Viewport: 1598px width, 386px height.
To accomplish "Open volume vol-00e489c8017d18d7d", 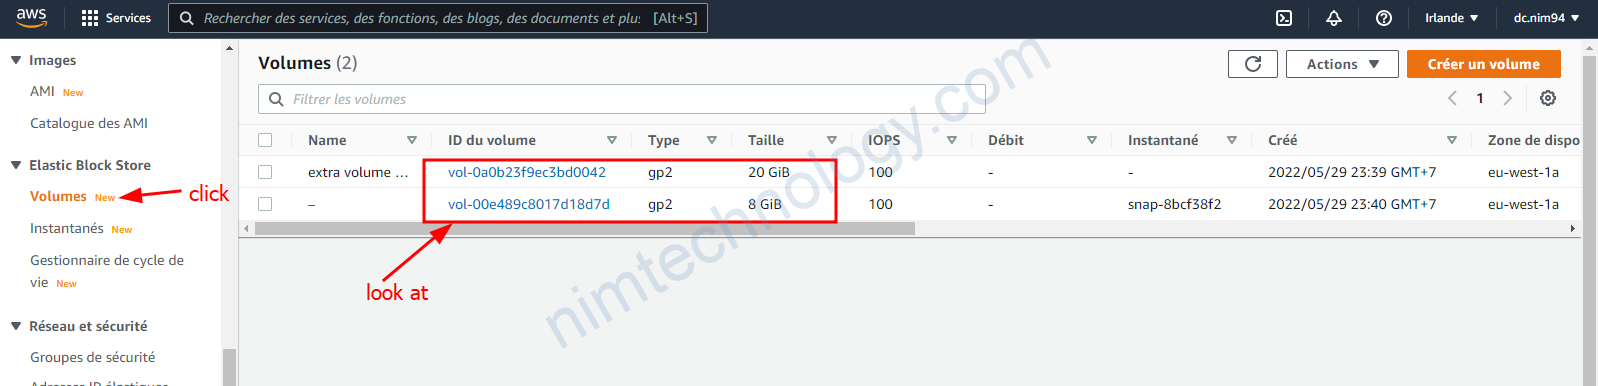I will click(x=529, y=204).
